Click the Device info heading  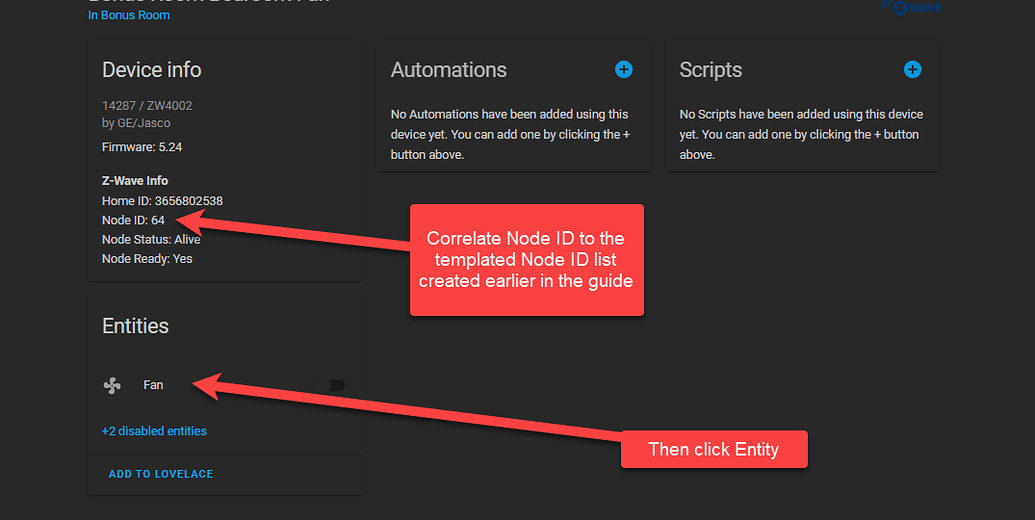click(152, 70)
